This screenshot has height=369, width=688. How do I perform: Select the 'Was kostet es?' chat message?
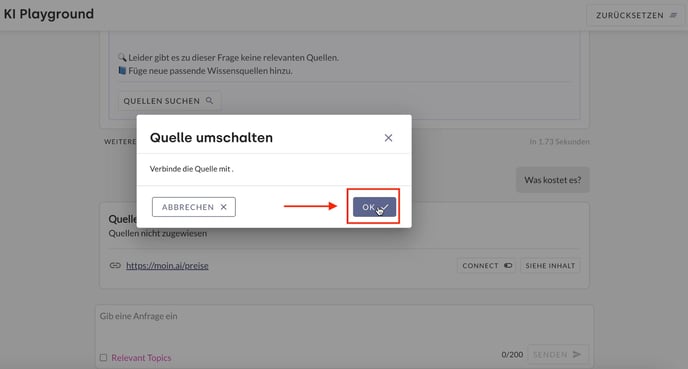click(552, 180)
